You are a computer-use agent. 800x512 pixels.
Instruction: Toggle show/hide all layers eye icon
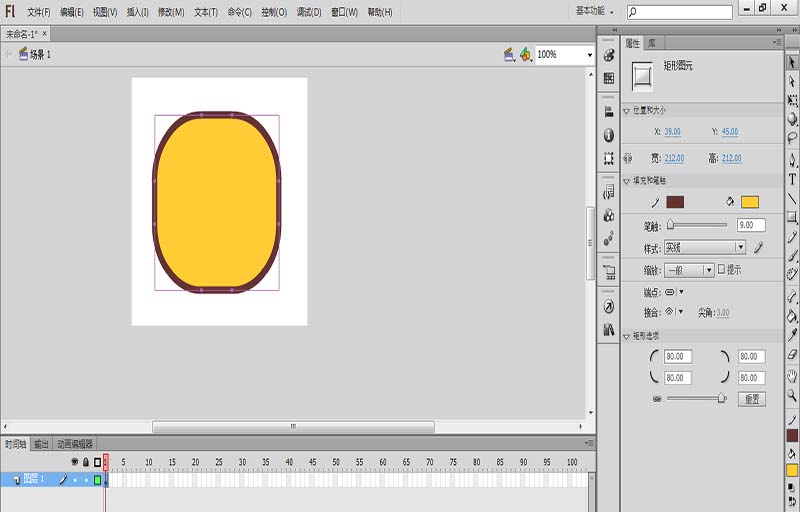pos(74,462)
